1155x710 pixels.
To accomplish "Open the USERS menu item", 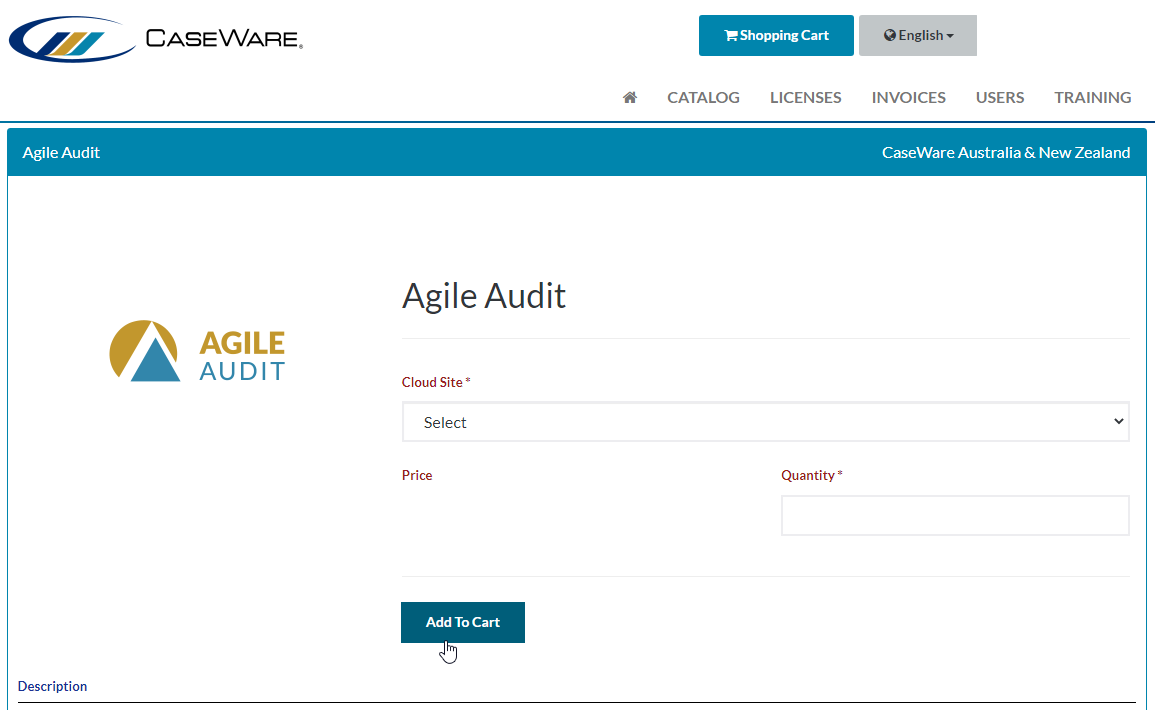I will tap(1000, 97).
